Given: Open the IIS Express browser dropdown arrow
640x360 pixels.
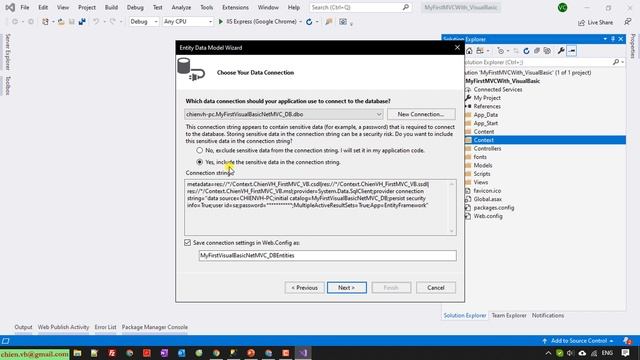Looking at the screenshot, I should 300,22.
